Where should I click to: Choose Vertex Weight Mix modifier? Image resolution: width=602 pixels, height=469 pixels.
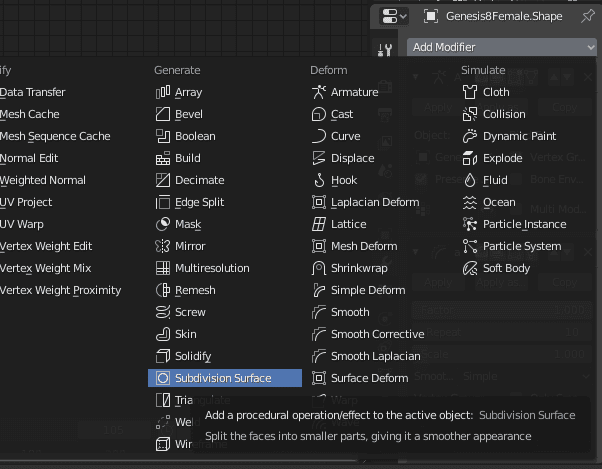click(x=45, y=268)
